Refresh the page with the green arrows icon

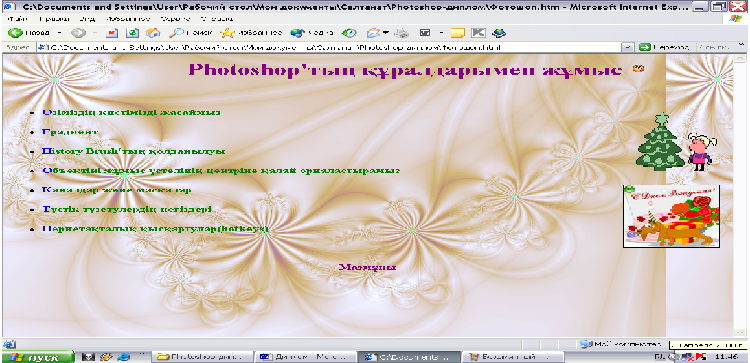click(x=132, y=33)
